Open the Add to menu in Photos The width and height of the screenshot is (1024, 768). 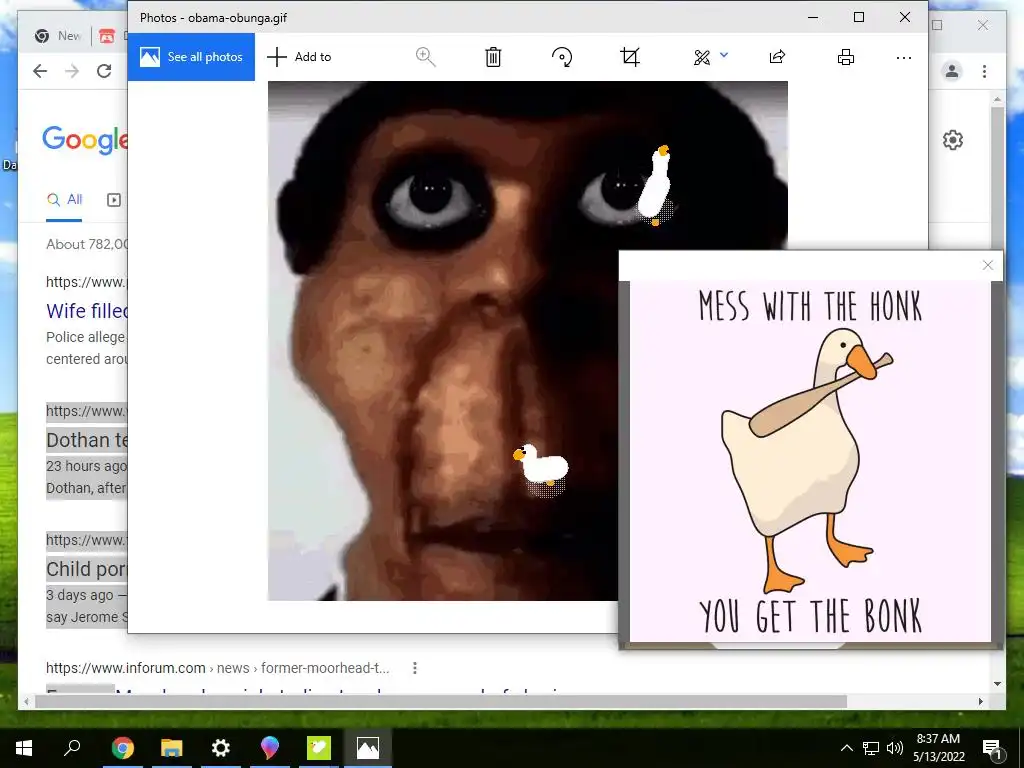coord(300,57)
